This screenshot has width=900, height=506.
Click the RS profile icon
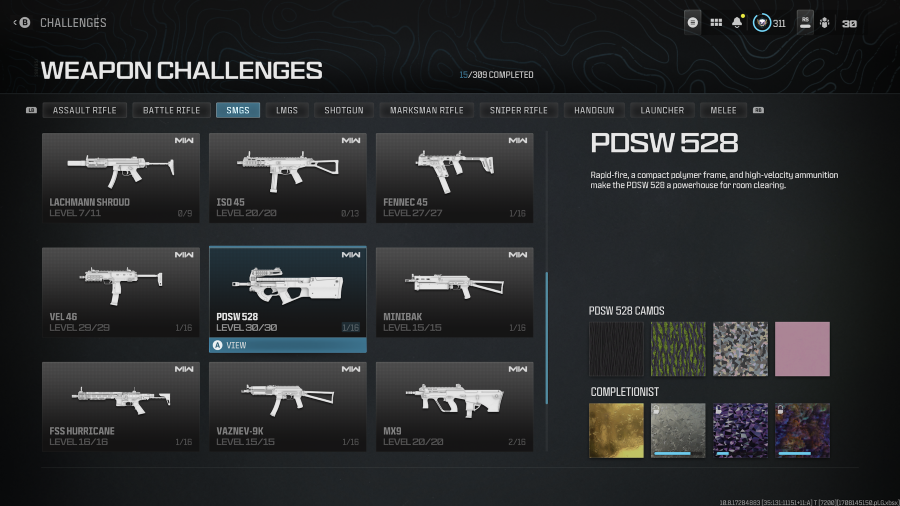[805, 23]
